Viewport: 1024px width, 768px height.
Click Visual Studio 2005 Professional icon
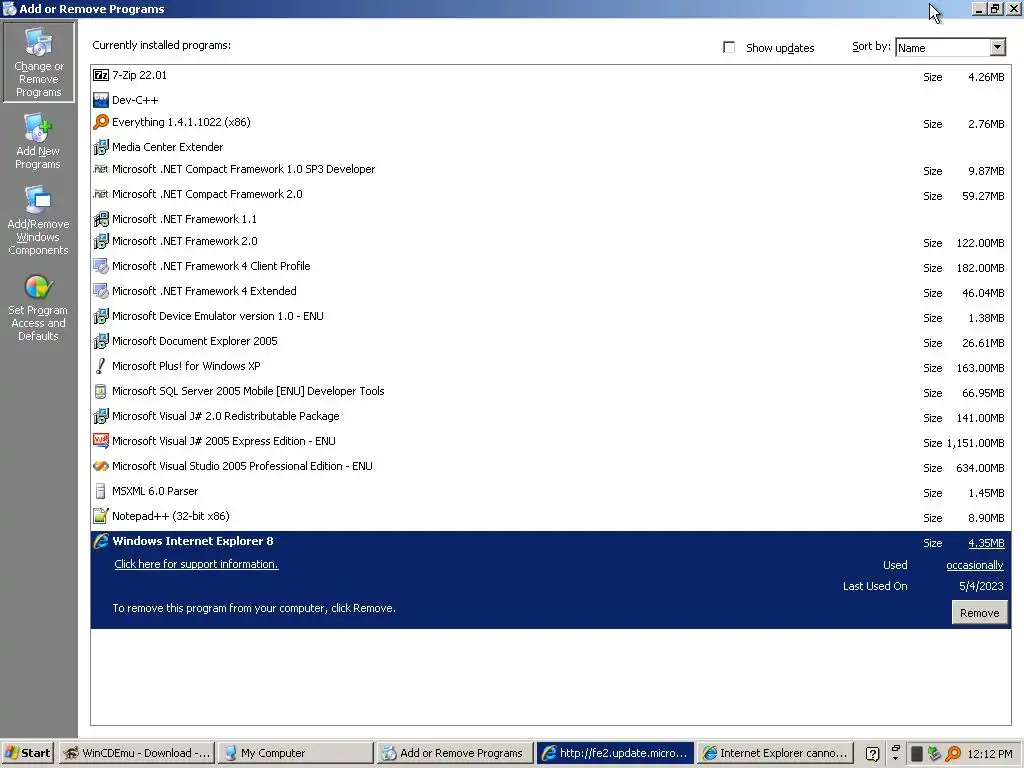click(101, 466)
